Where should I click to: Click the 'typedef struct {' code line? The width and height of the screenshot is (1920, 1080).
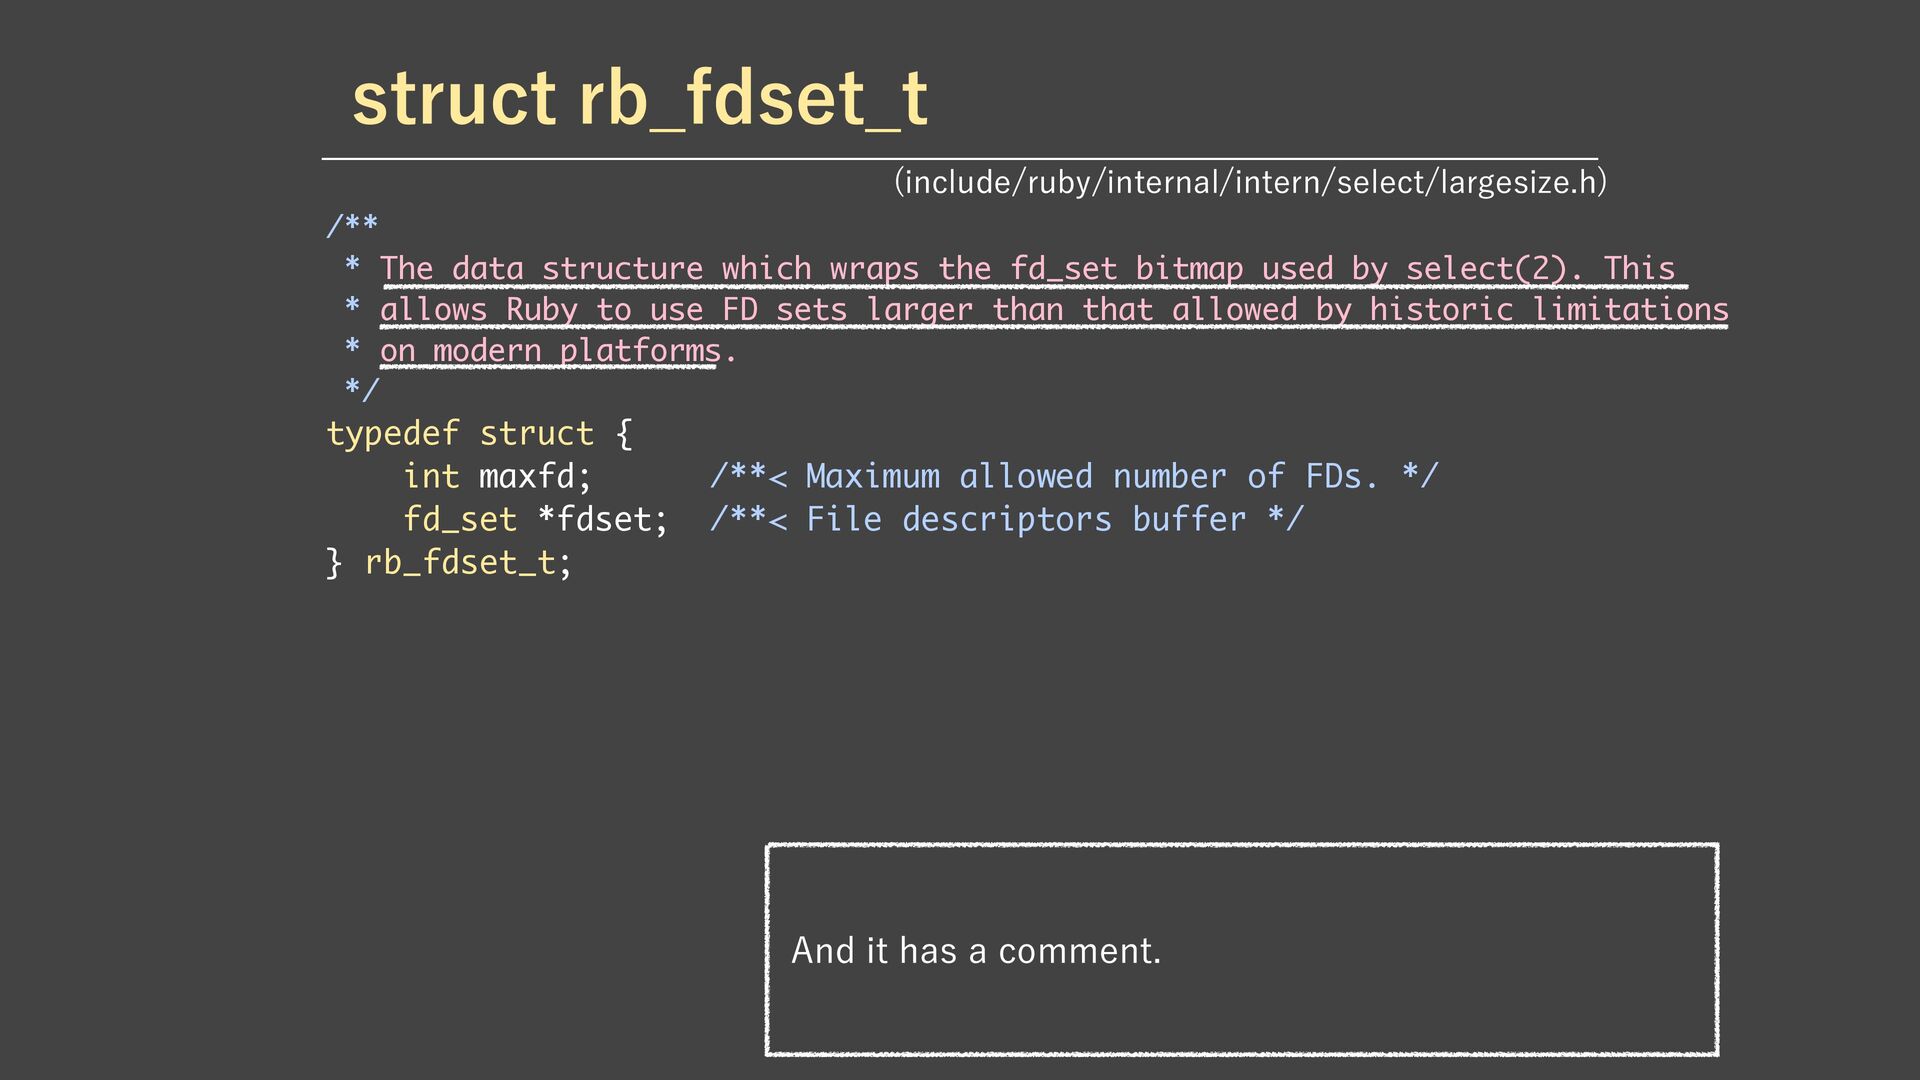pyautogui.click(x=479, y=434)
